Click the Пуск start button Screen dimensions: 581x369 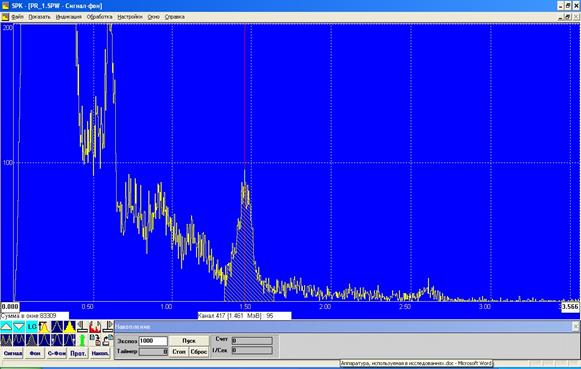point(189,340)
